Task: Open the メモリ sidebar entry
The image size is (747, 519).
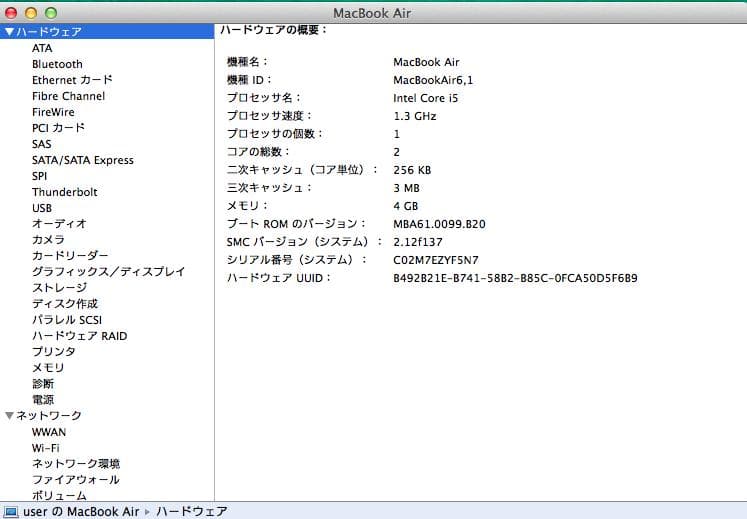Action: (x=48, y=368)
